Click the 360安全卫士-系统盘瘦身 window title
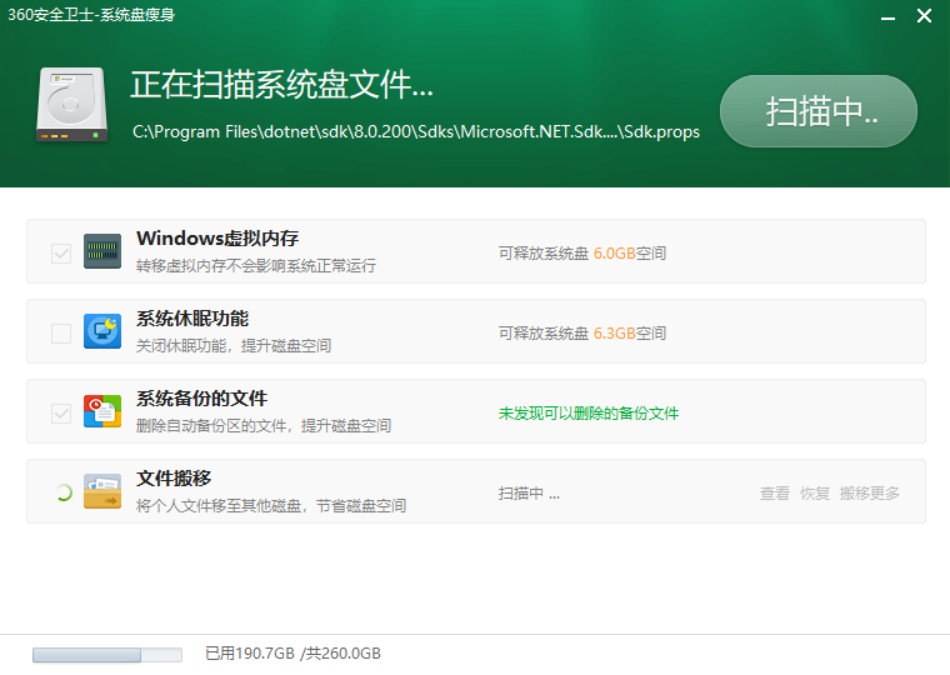 (91, 15)
